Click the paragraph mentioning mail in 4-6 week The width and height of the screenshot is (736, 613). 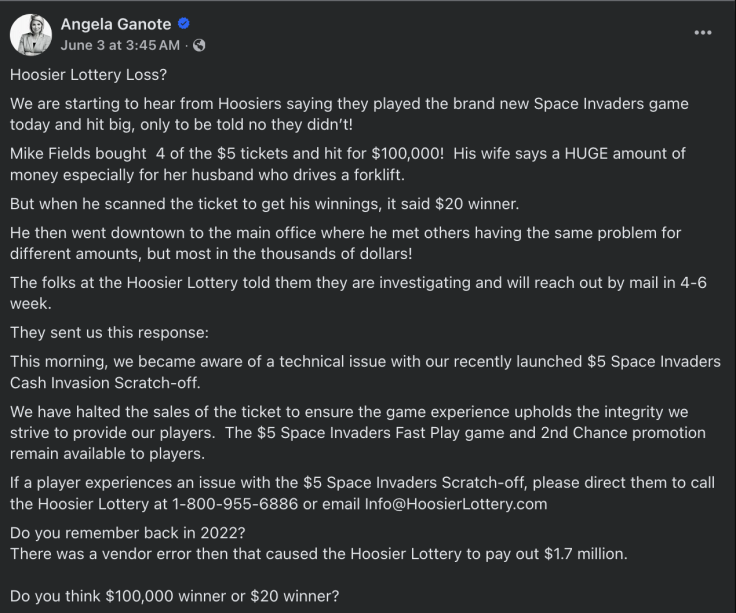358,293
